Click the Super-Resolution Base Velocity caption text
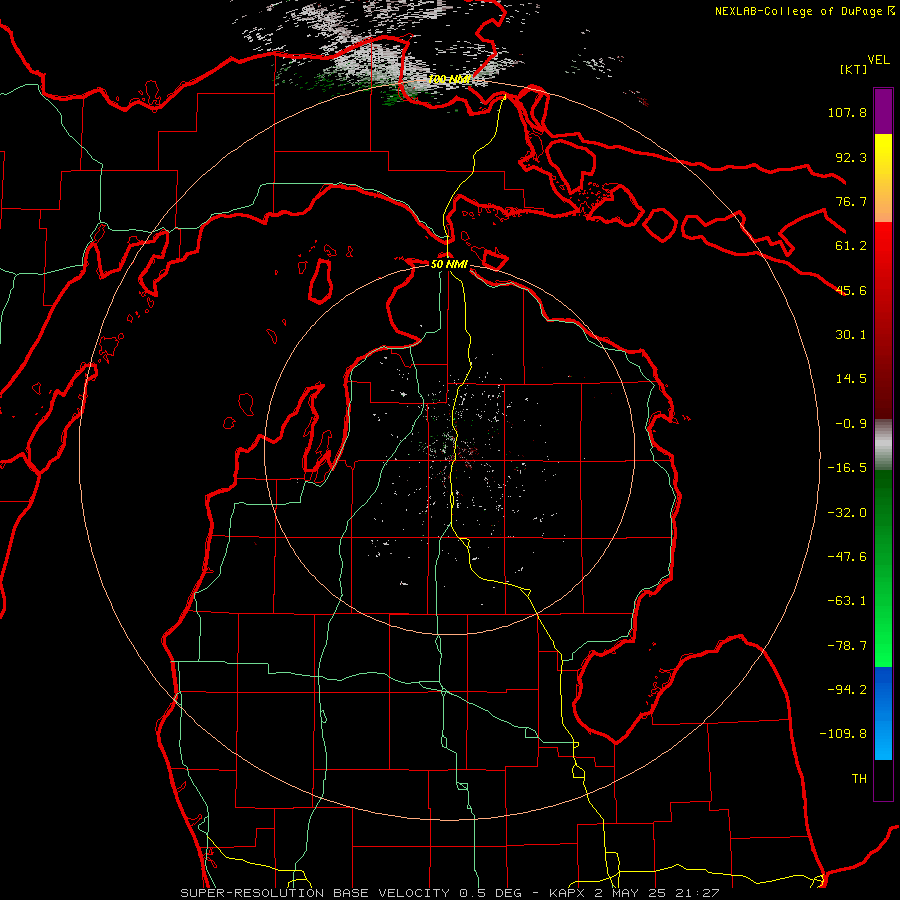Image resolution: width=900 pixels, height=900 pixels. point(449,893)
